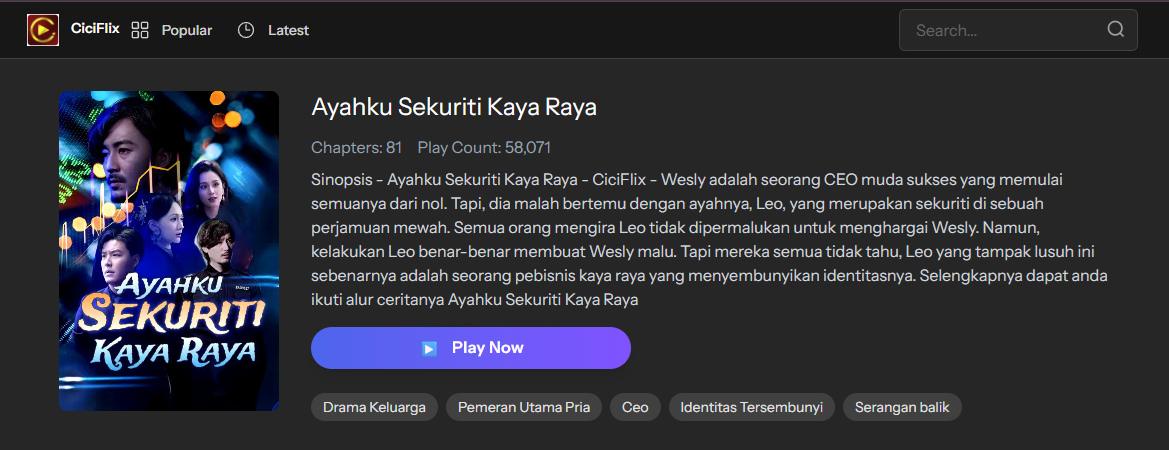This screenshot has width=1169, height=450.
Task: Click the Popular grid icon
Action: [x=140, y=30]
